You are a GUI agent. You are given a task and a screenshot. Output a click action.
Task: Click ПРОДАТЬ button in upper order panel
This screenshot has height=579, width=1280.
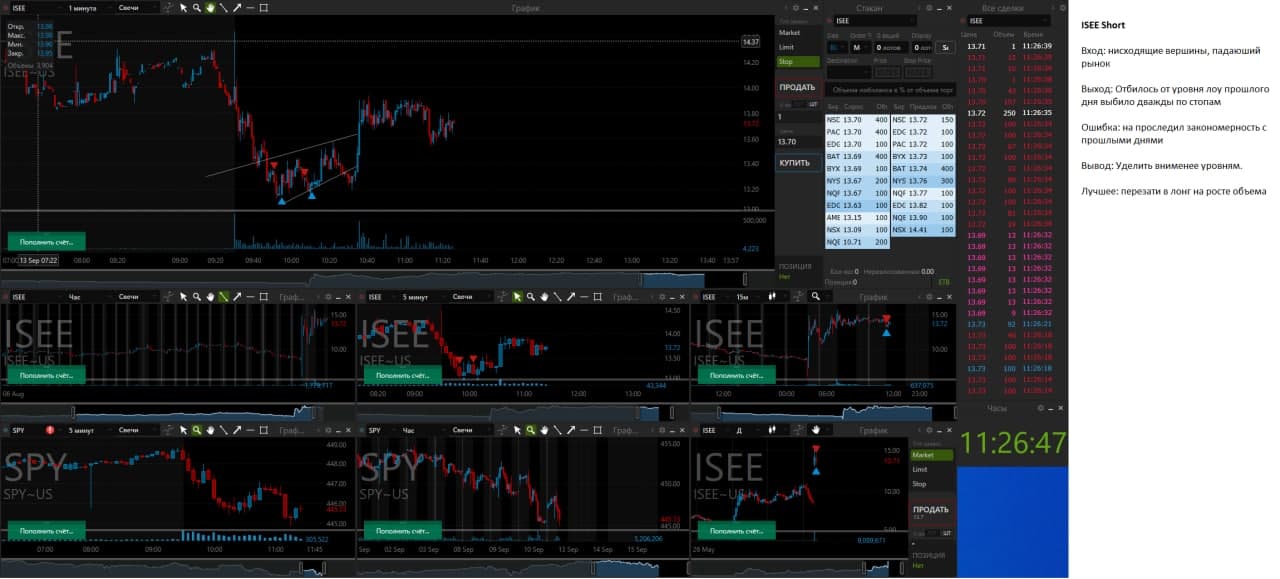tap(797, 87)
